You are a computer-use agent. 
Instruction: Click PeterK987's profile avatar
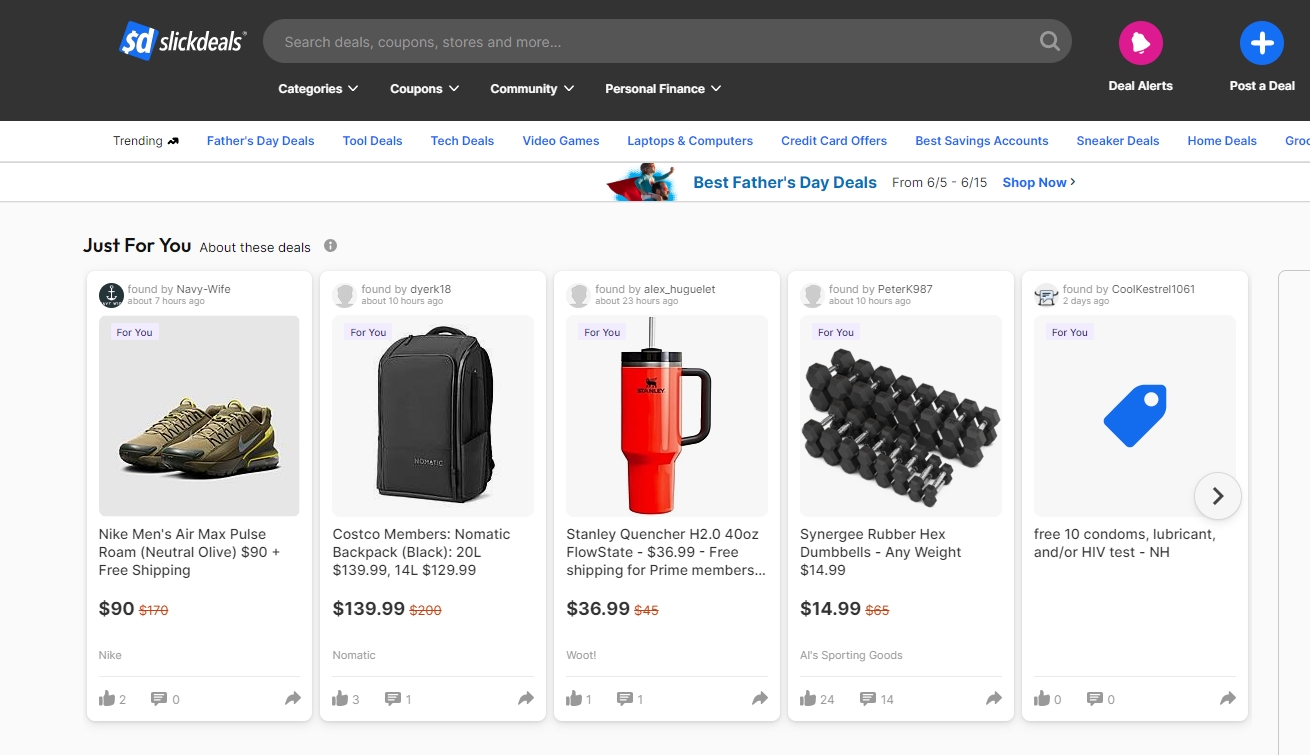click(813, 295)
